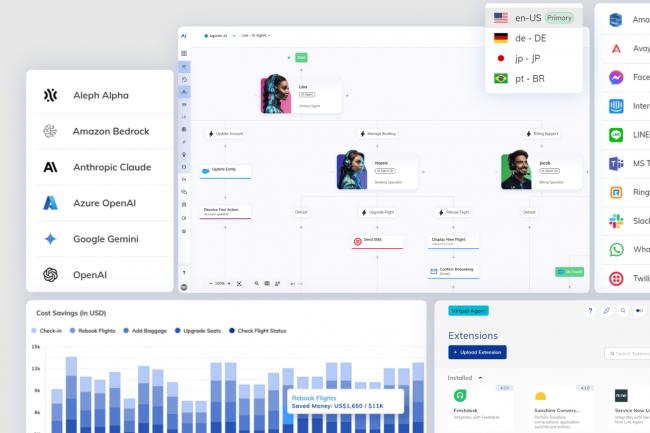Toggle Rebook Flights series in legend
Screen dimensions: 650x433
(92, 331)
